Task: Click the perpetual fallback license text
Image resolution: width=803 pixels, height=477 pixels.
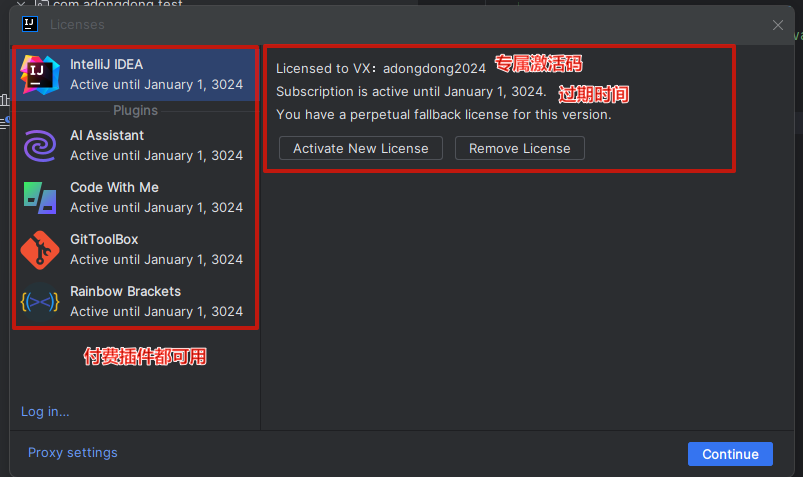Action: [x=443, y=115]
